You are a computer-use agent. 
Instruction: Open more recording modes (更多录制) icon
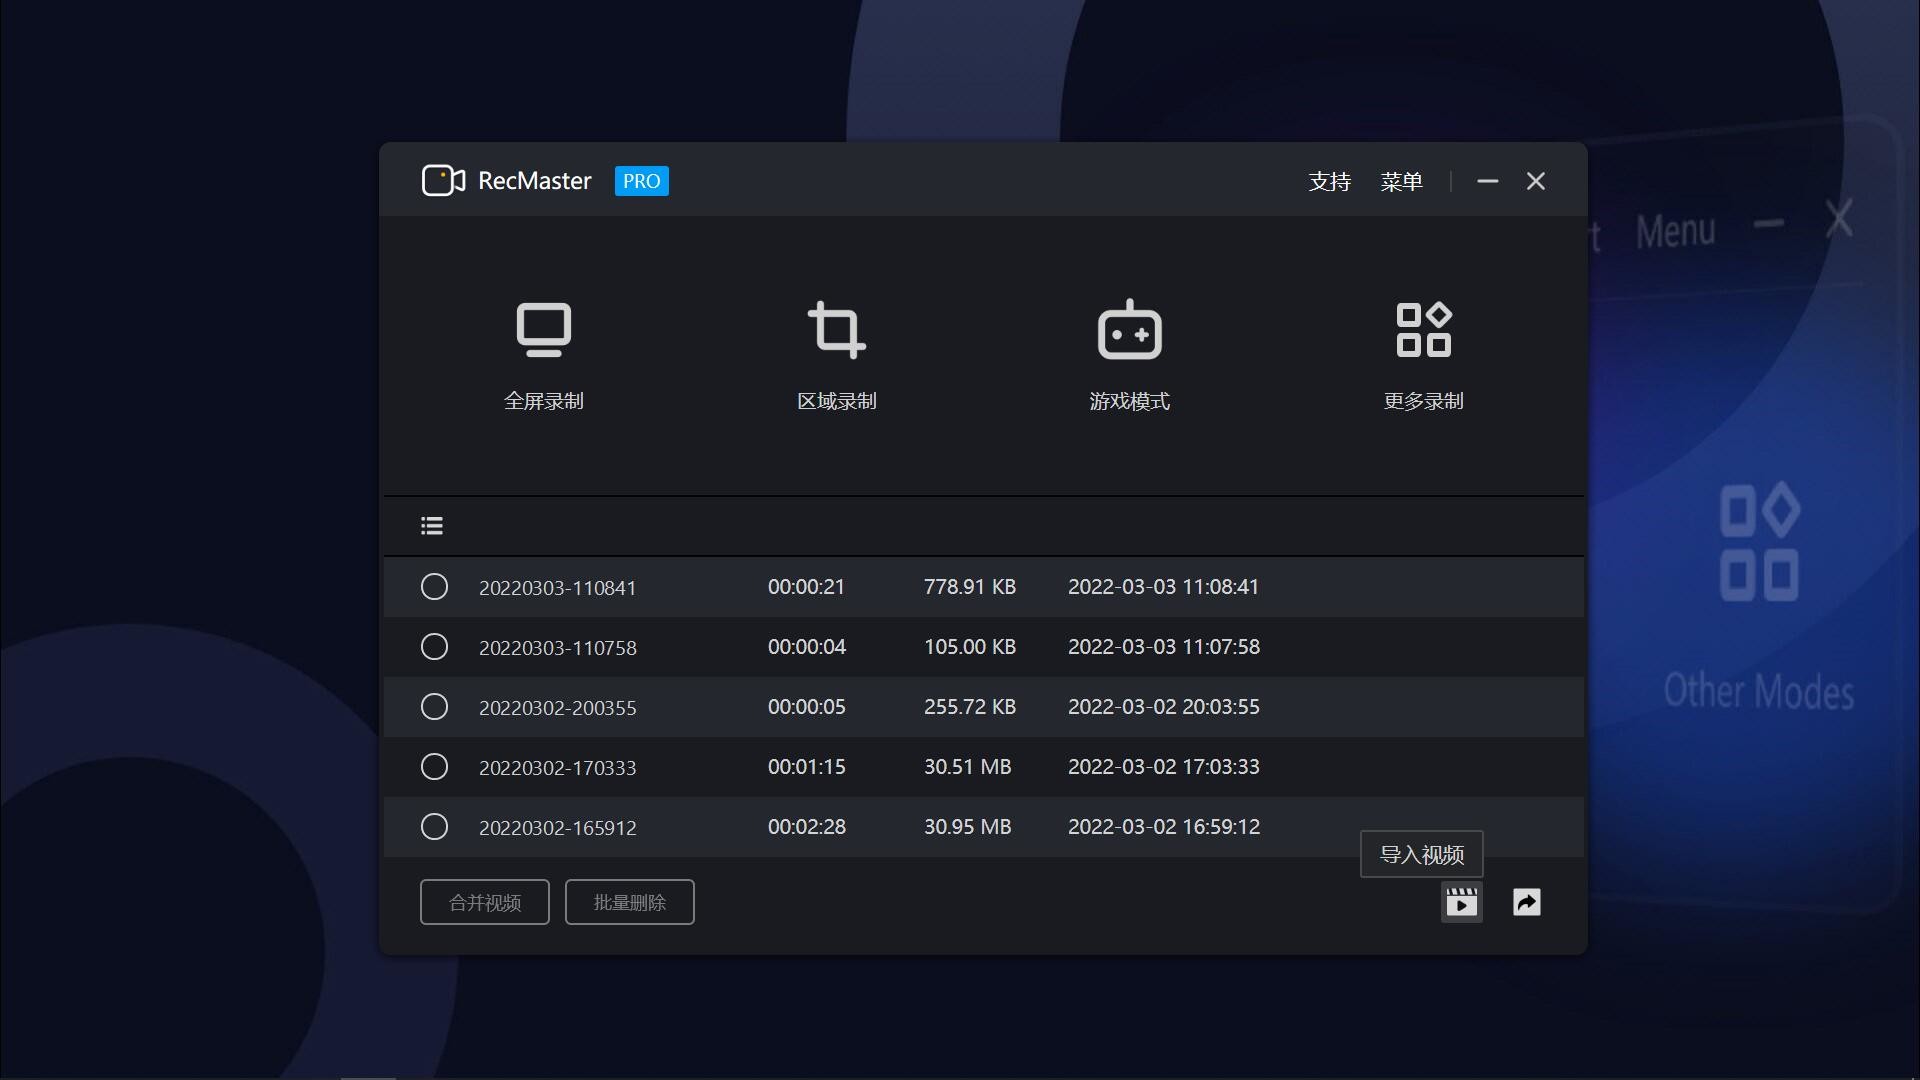[1423, 330]
